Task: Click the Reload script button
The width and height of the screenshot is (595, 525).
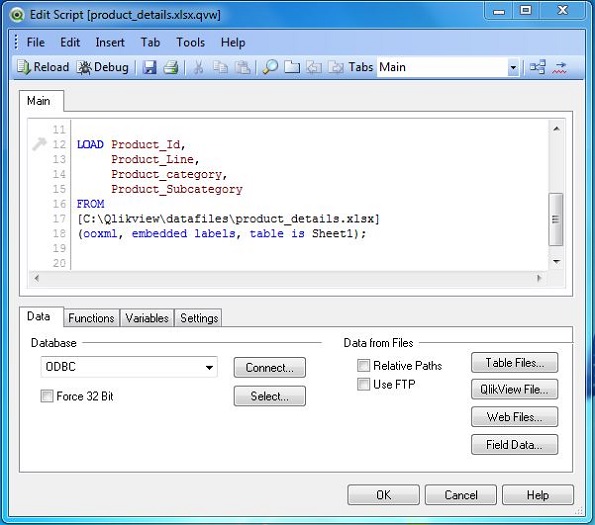Action: coord(42,67)
